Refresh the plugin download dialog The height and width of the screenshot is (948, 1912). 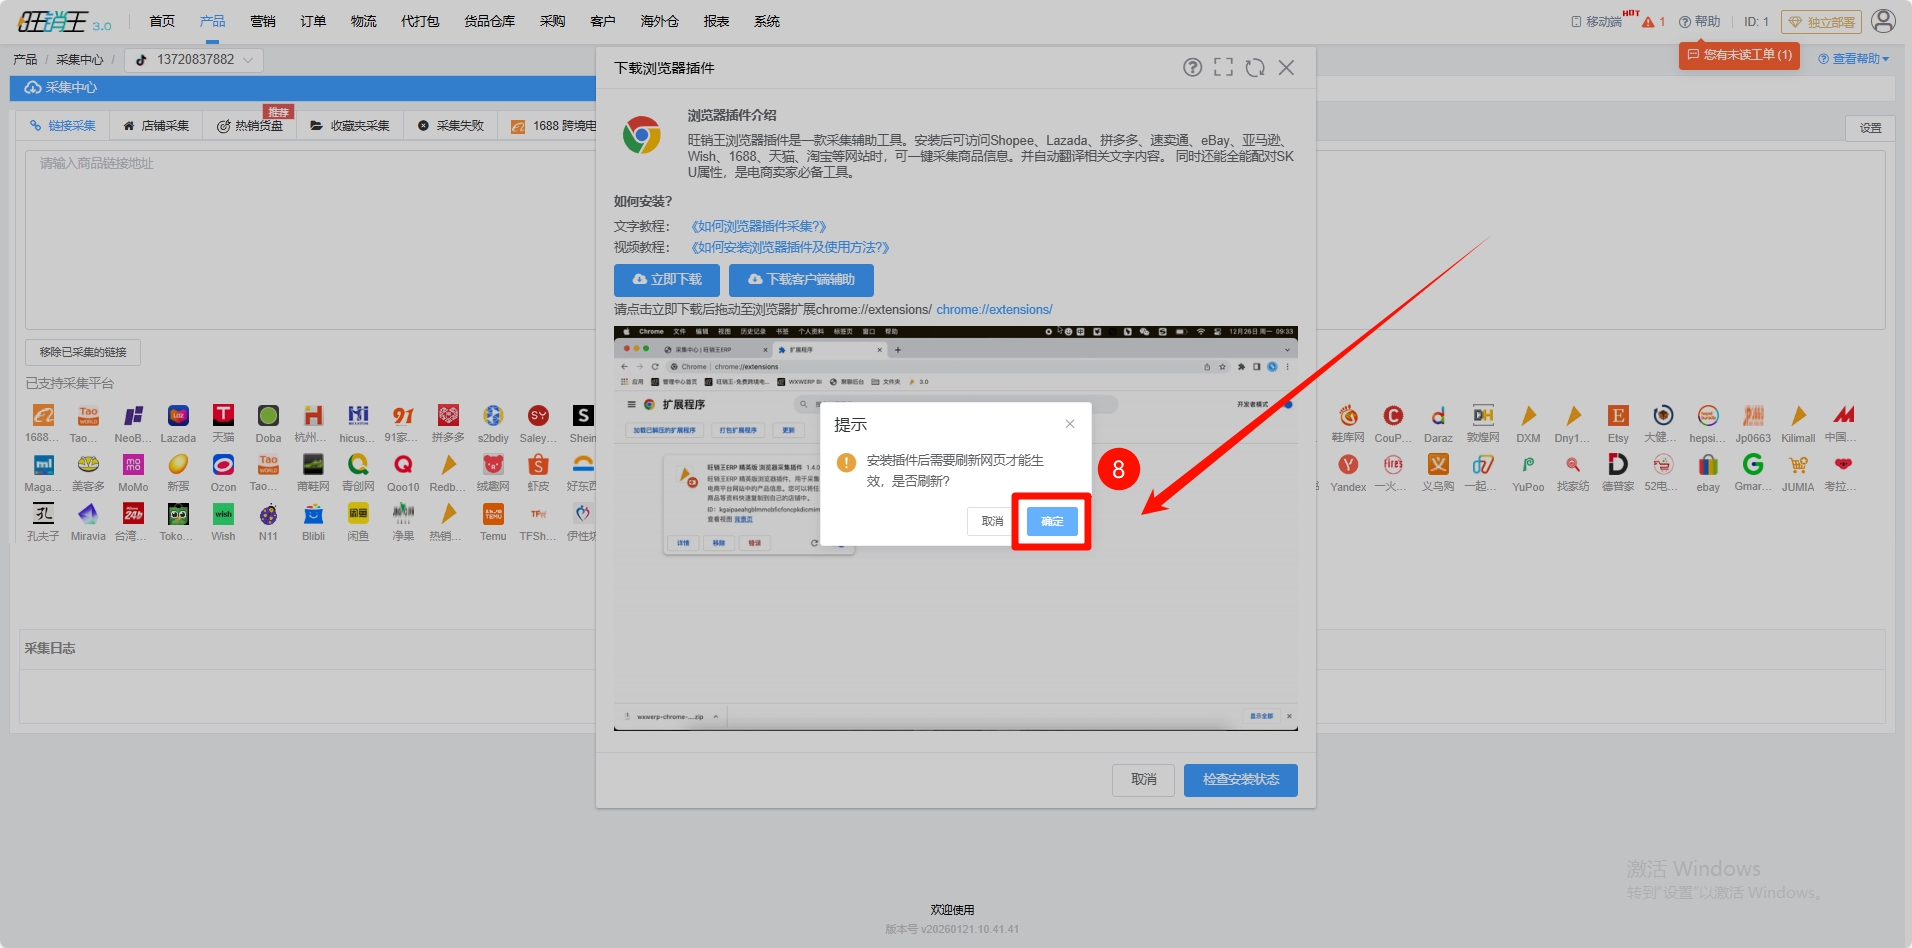click(1255, 68)
